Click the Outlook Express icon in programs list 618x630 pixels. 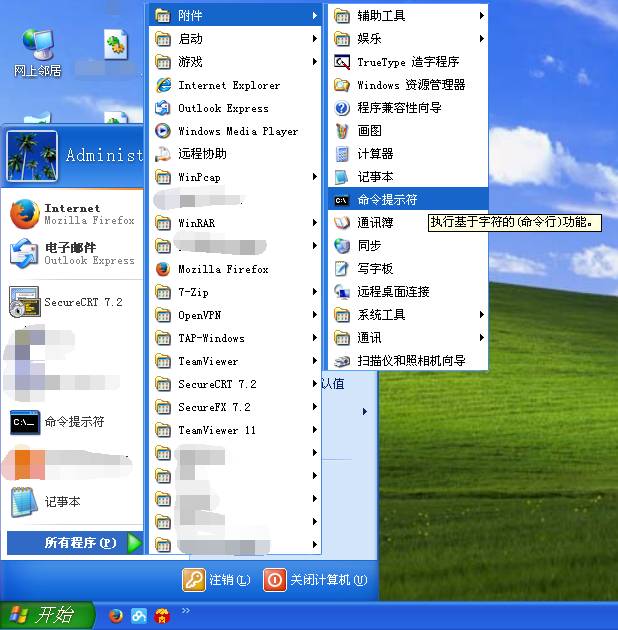tap(163, 108)
